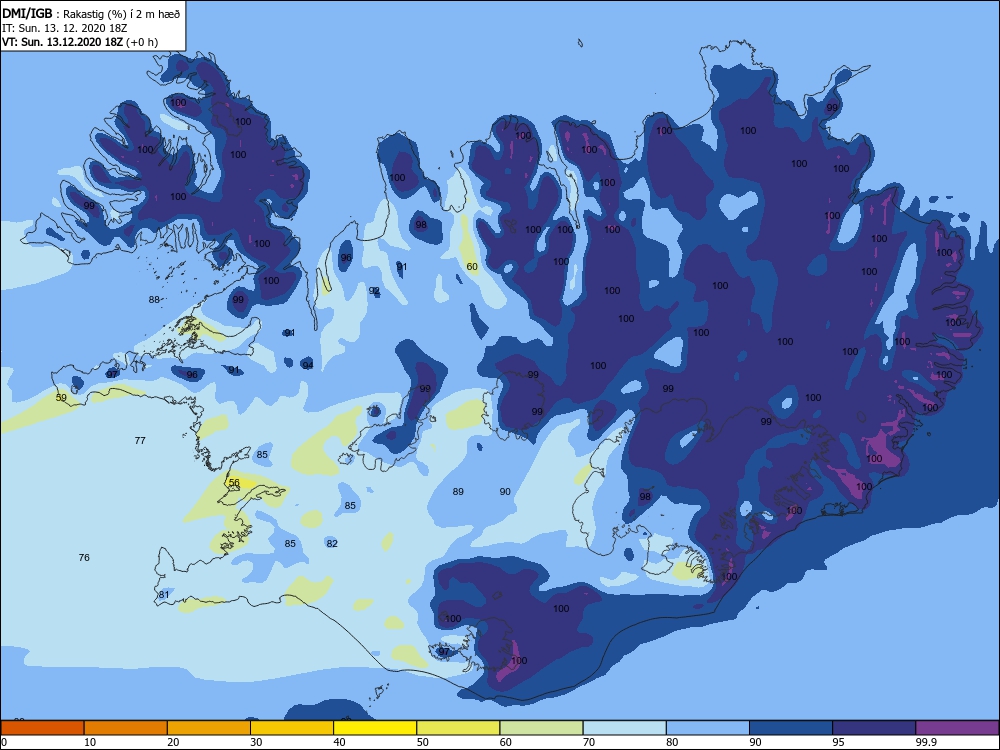Click the 'VT: Sun. 13.12.2020 18Z (+0 h)' line

[80, 42]
